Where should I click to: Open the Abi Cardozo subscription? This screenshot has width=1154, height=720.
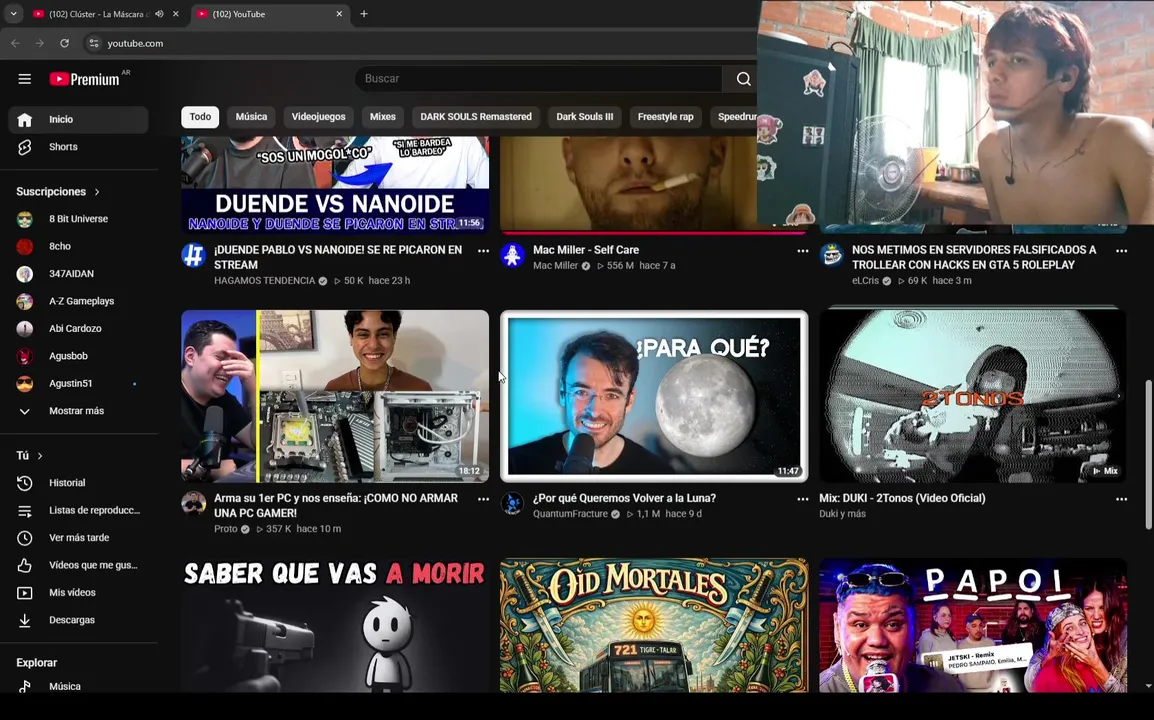pos(78,328)
